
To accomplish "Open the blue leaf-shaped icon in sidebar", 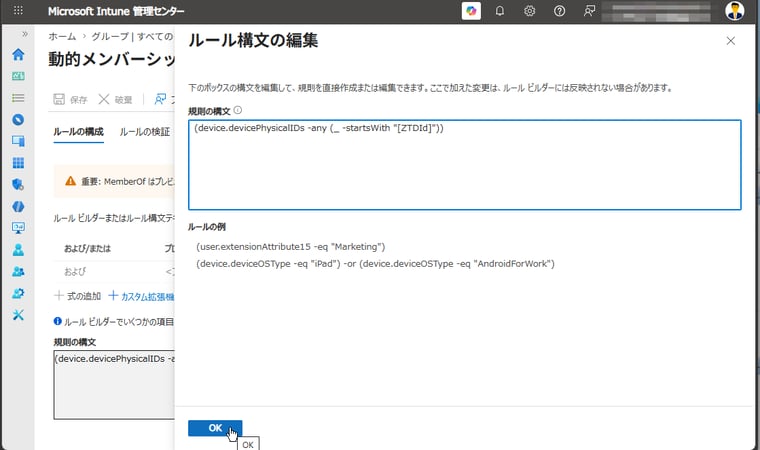I will [18, 207].
